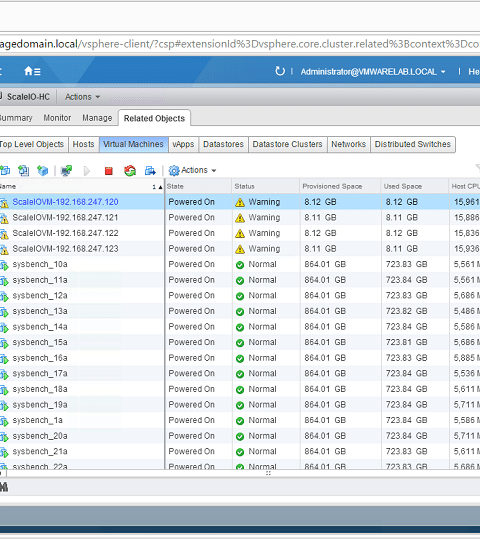This screenshot has height=539, width=480.
Task: Click the Migrate virtual machine icon
Action: coord(150,170)
